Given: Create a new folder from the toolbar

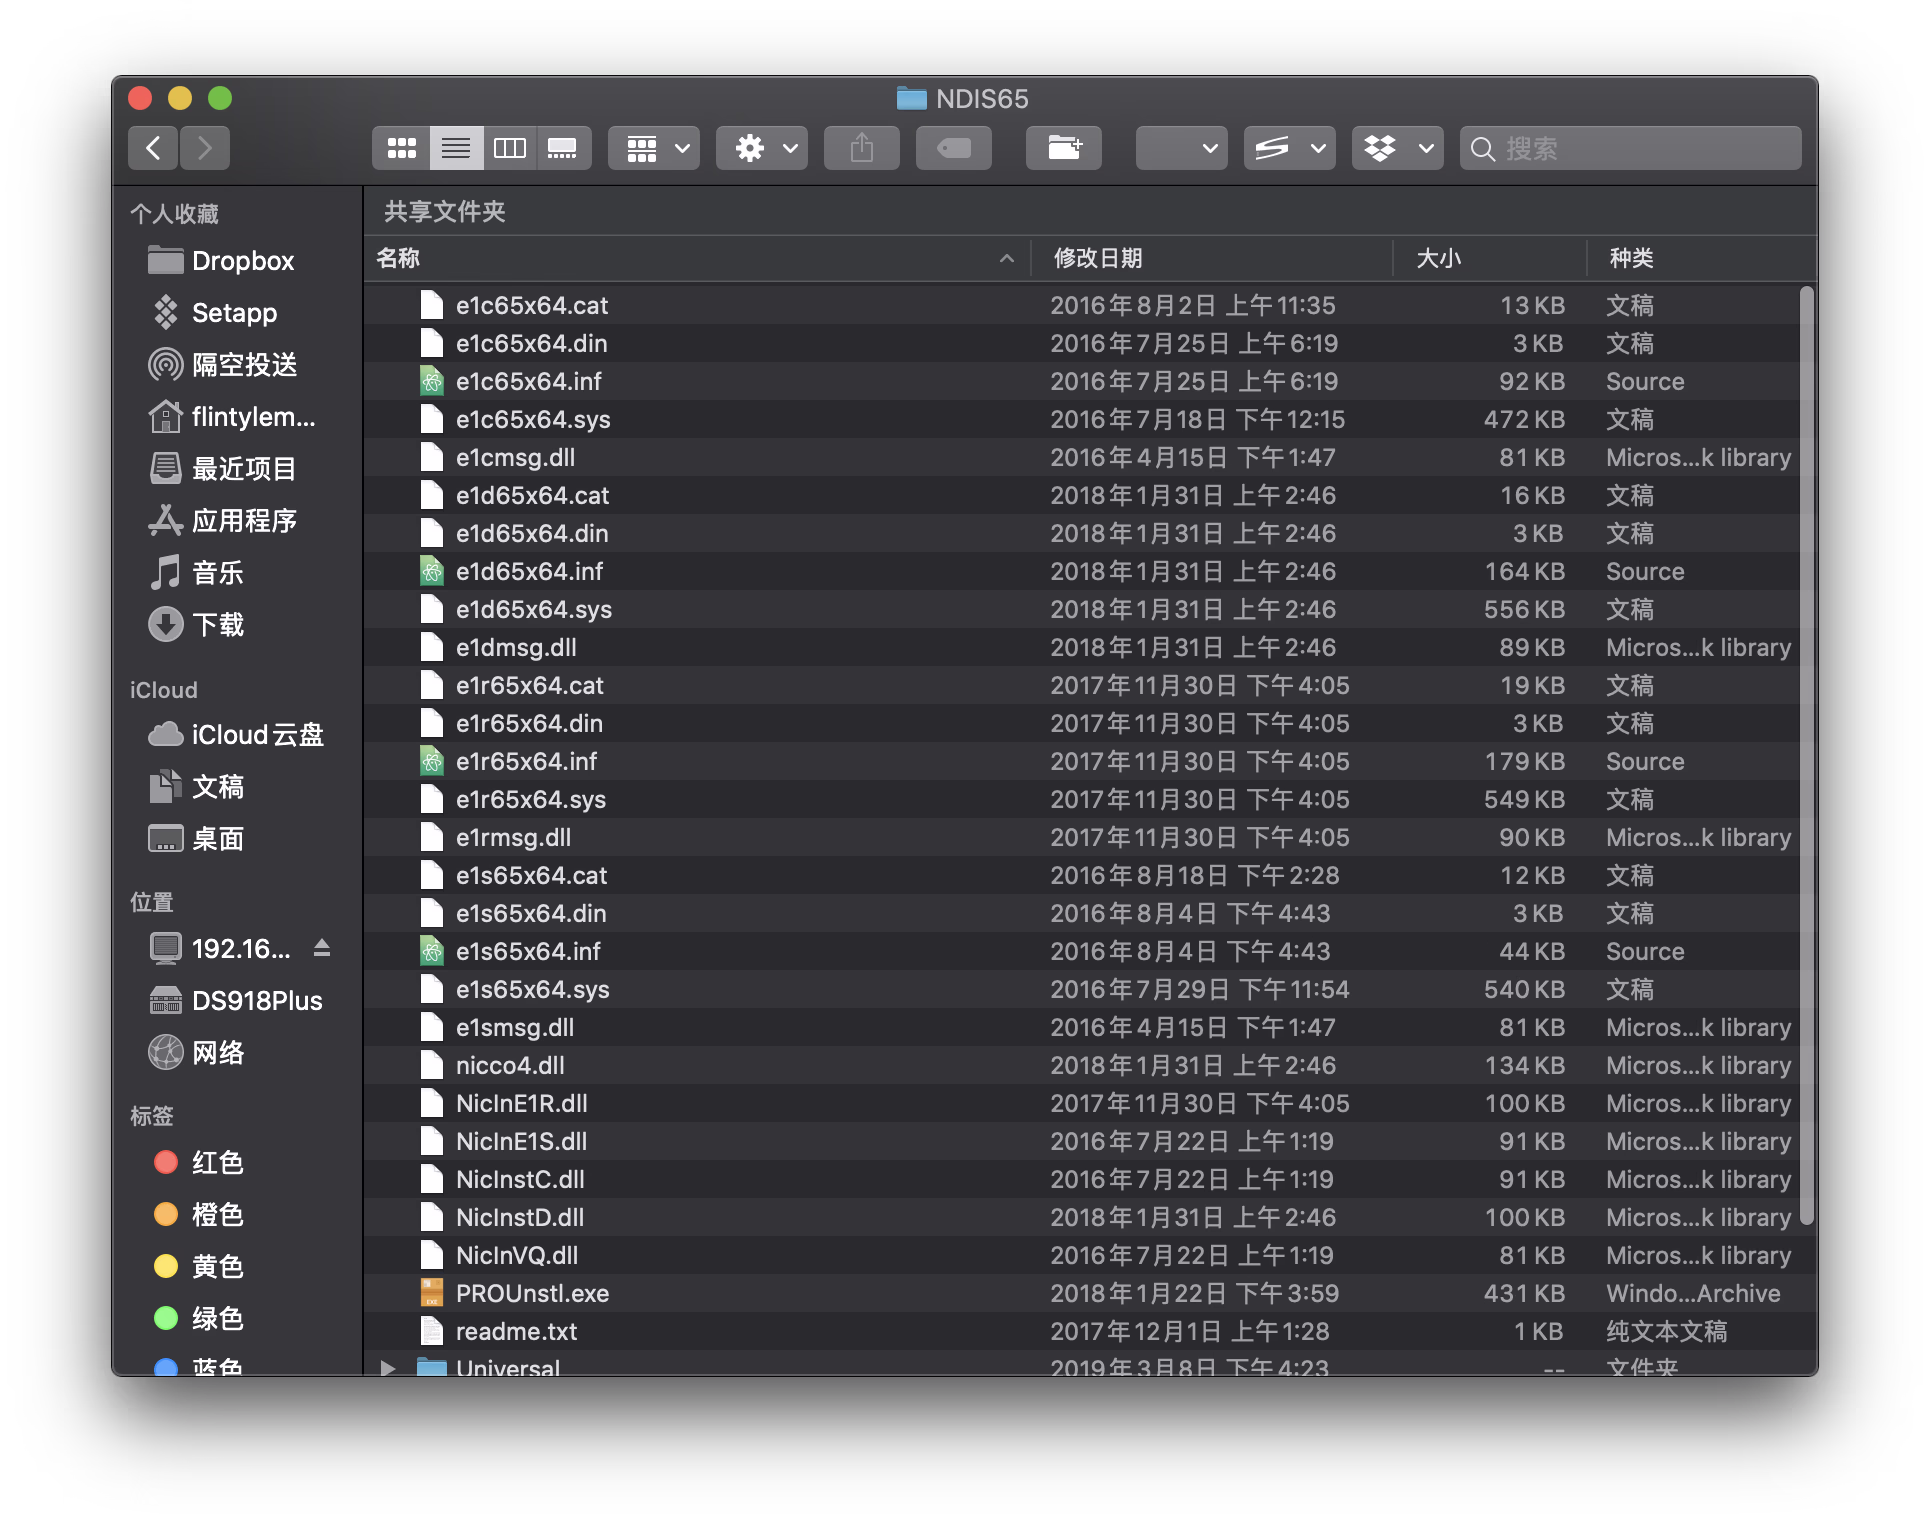Looking at the screenshot, I should [x=1063, y=148].
